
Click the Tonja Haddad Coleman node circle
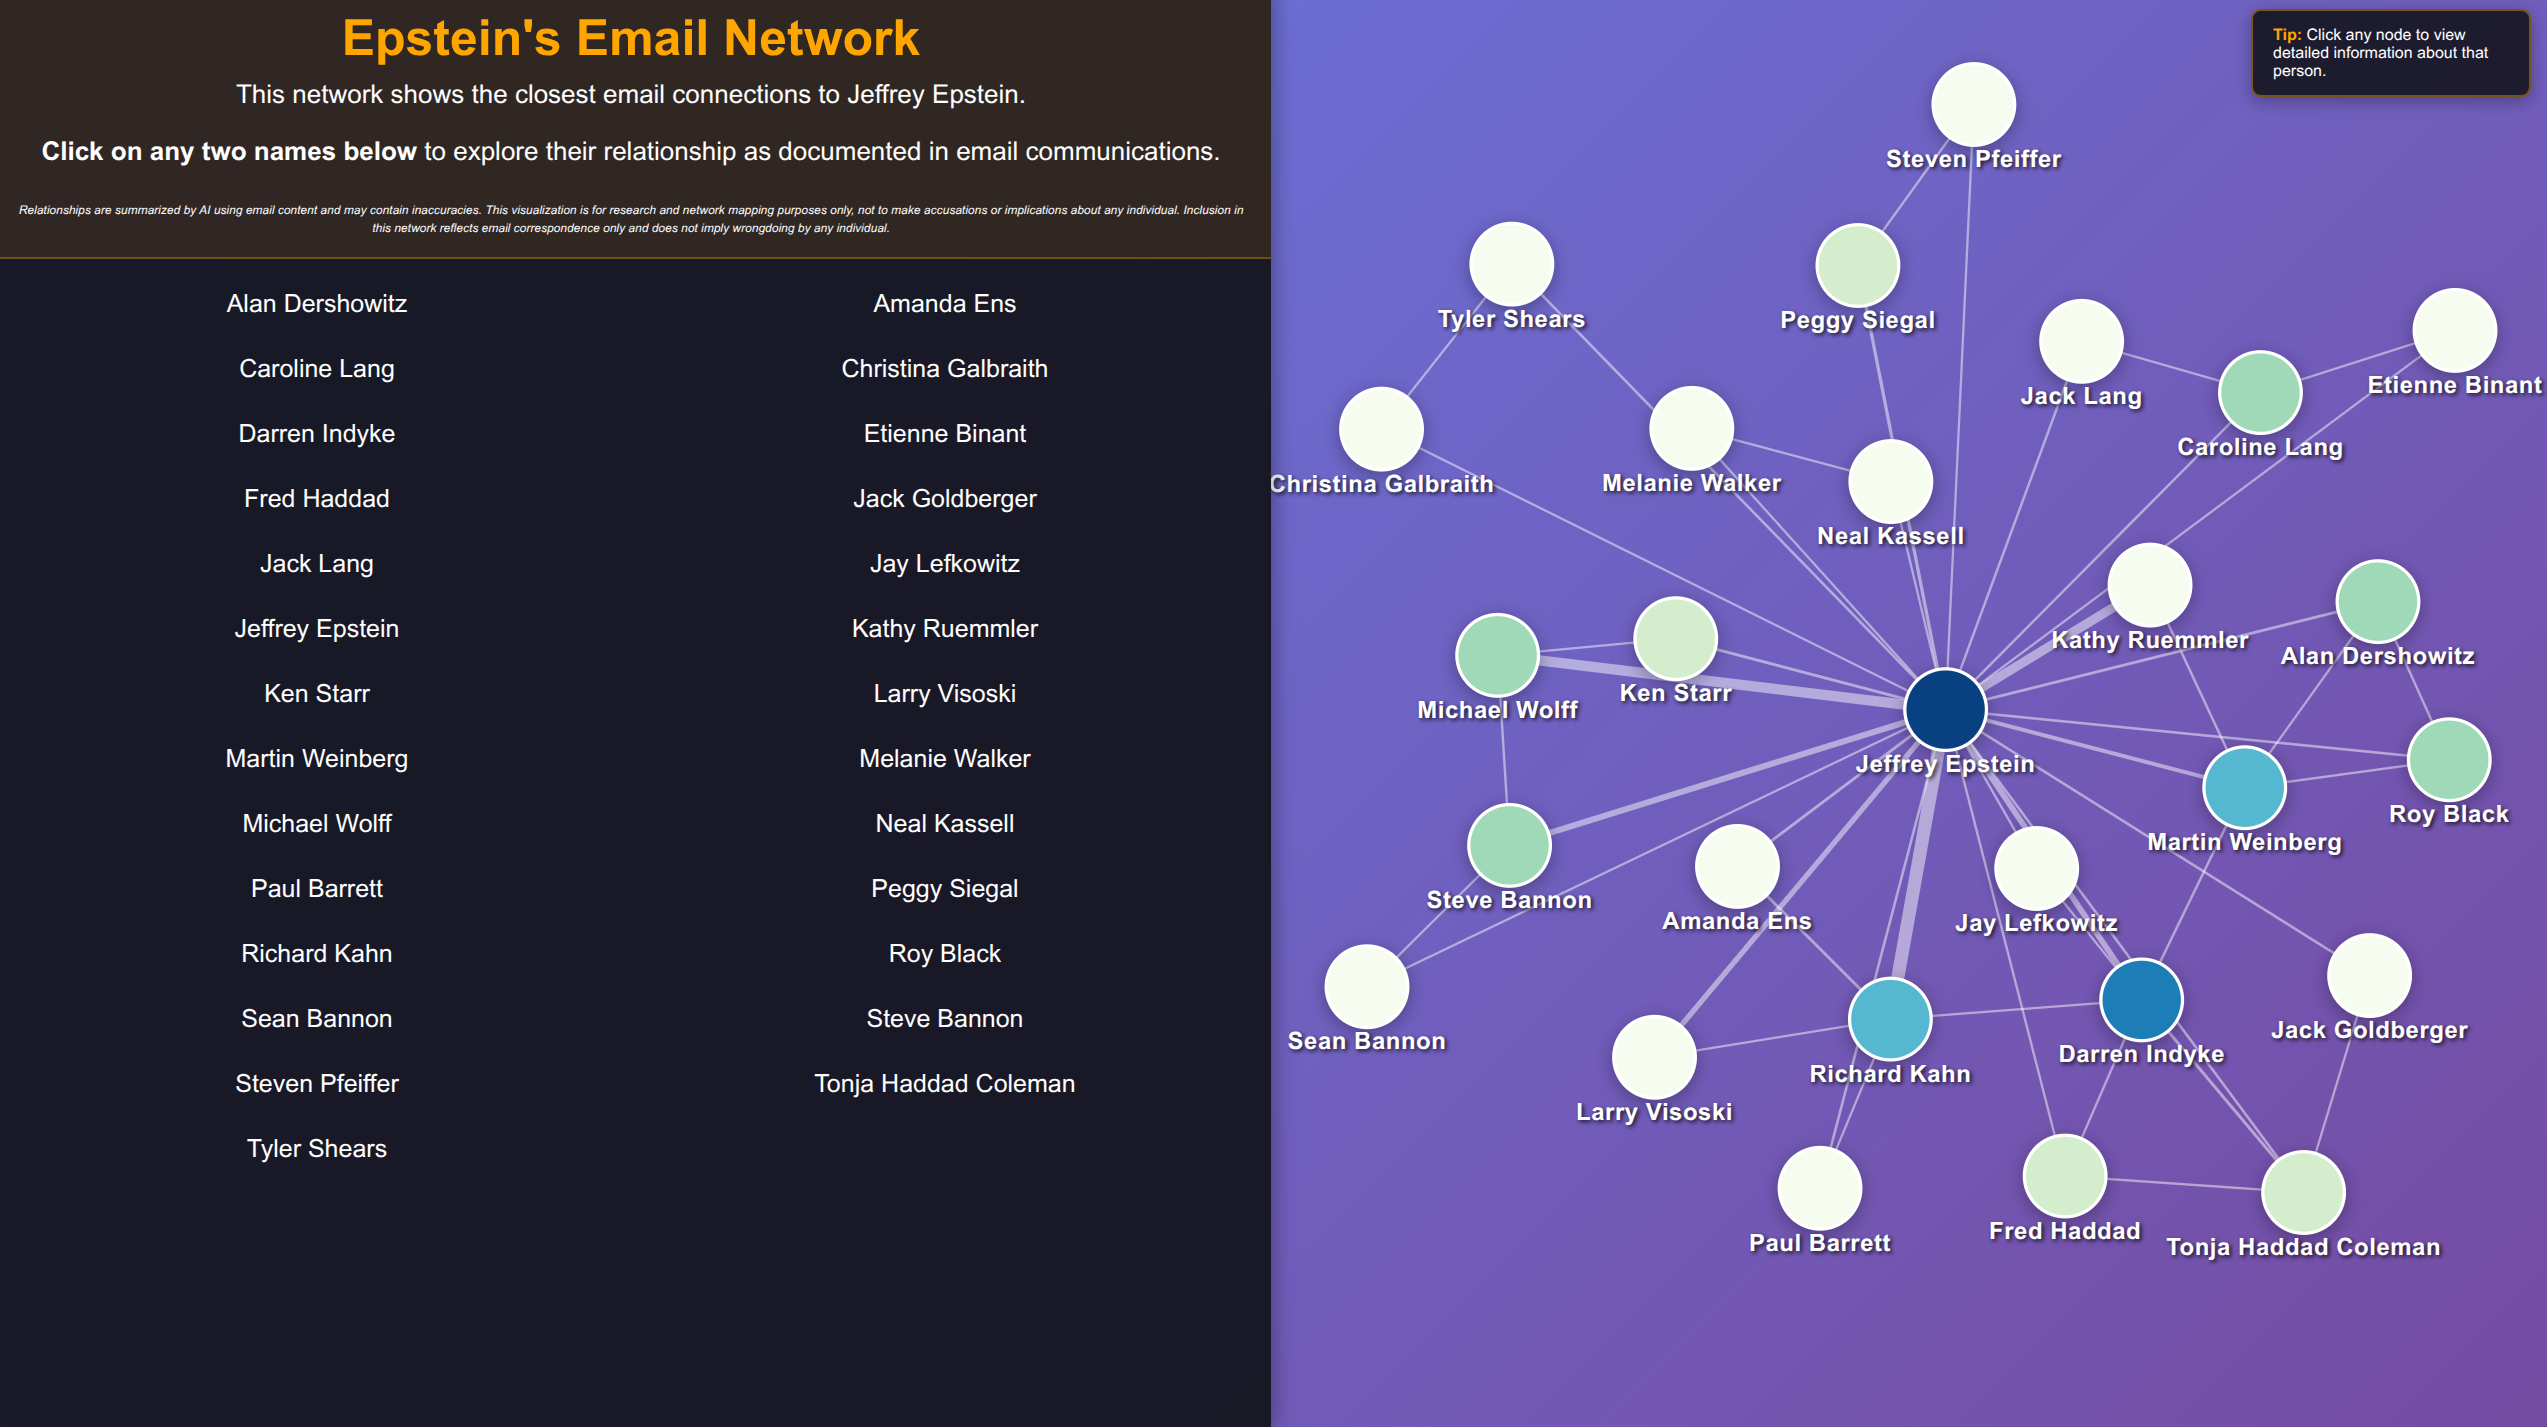[2302, 1191]
